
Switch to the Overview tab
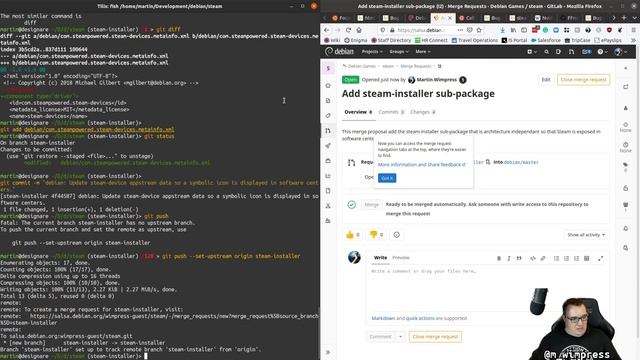pyautogui.click(x=358, y=112)
